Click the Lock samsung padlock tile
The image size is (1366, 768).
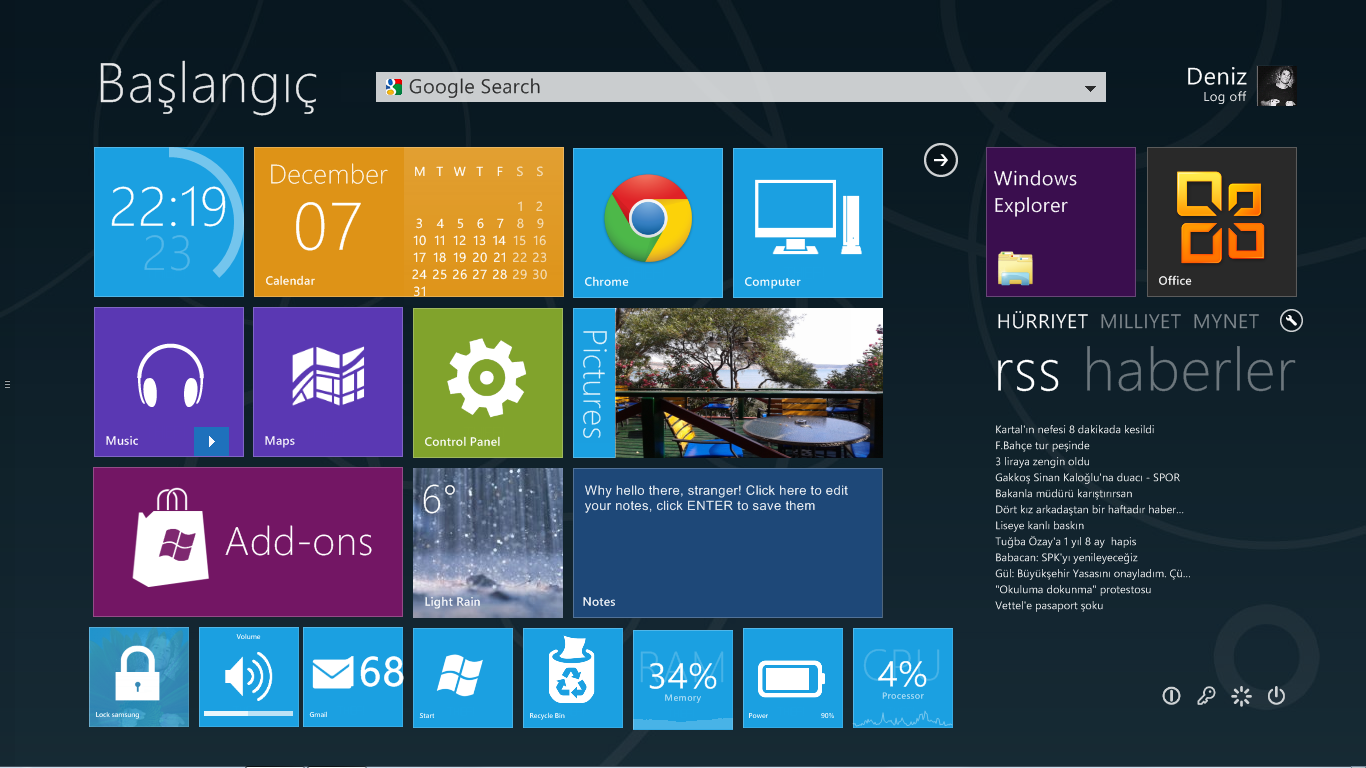(139, 677)
